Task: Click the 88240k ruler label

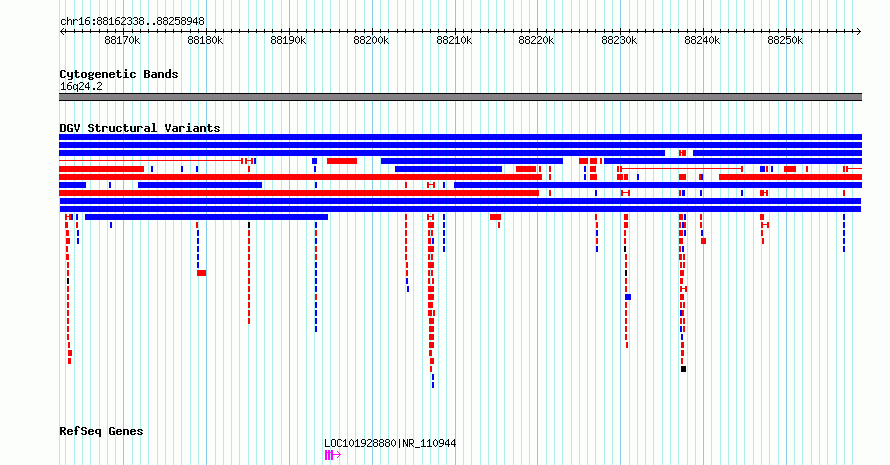Action: [x=703, y=40]
